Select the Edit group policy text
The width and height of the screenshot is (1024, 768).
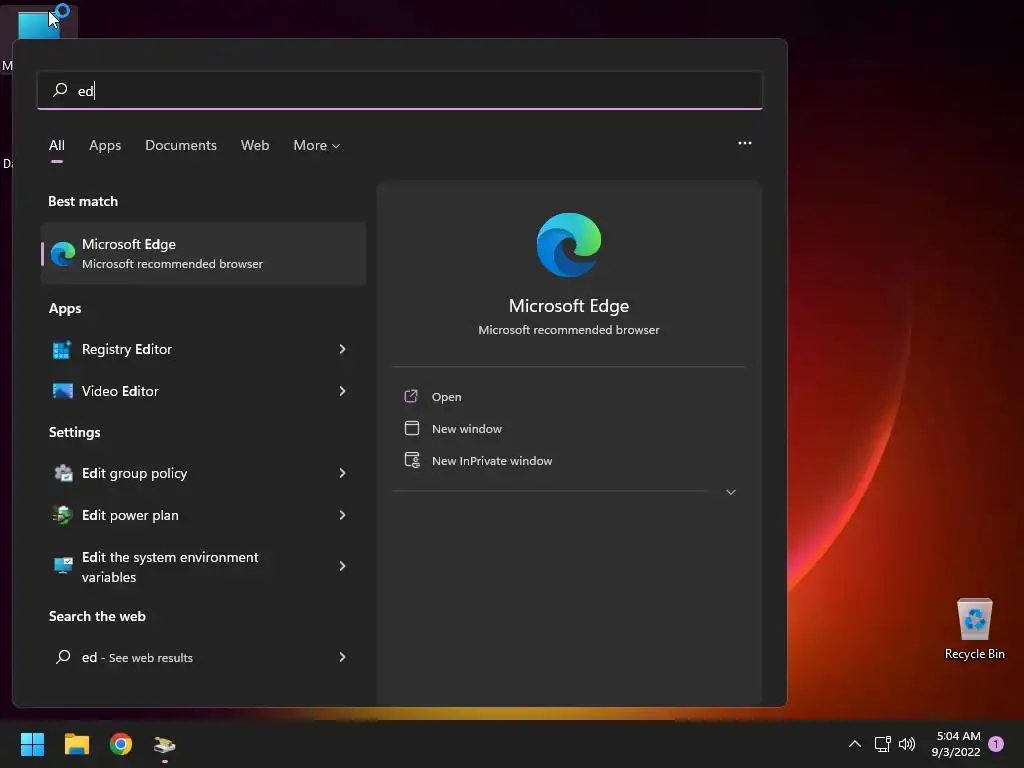(135, 473)
